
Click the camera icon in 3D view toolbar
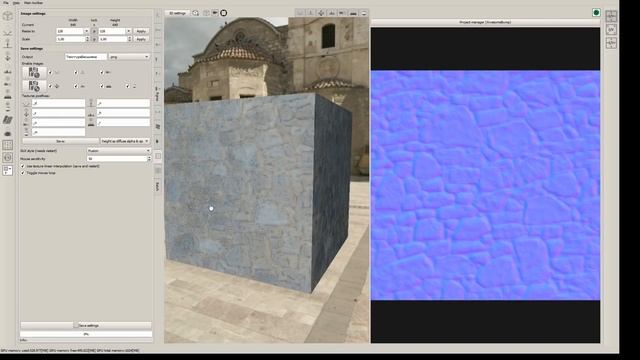click(215, 13)
